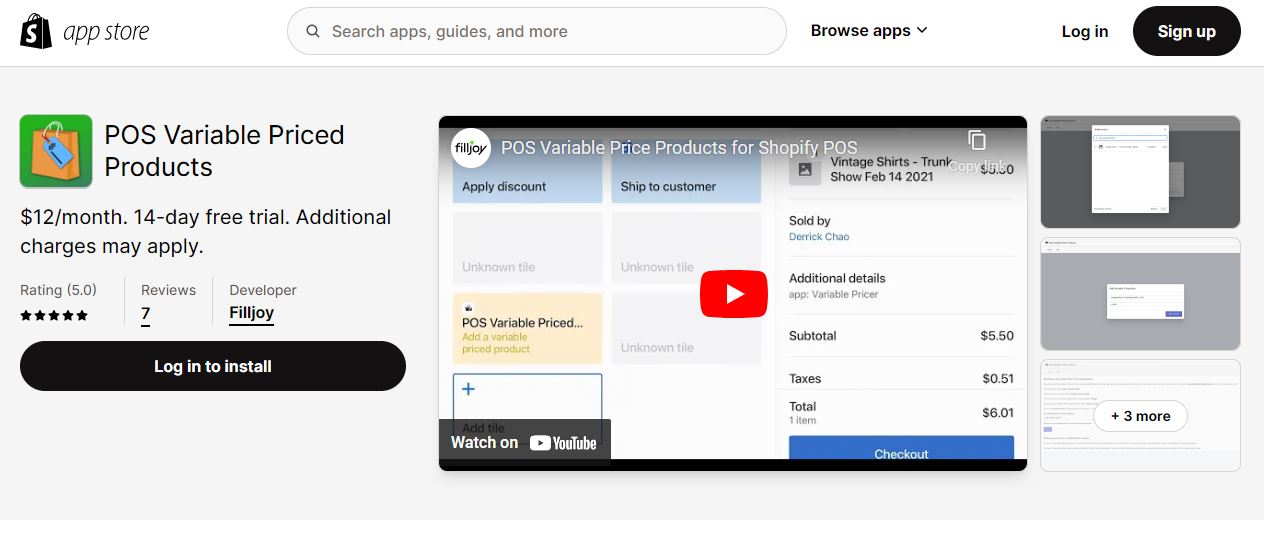Play the YouTube video with red button

[733, 293]
